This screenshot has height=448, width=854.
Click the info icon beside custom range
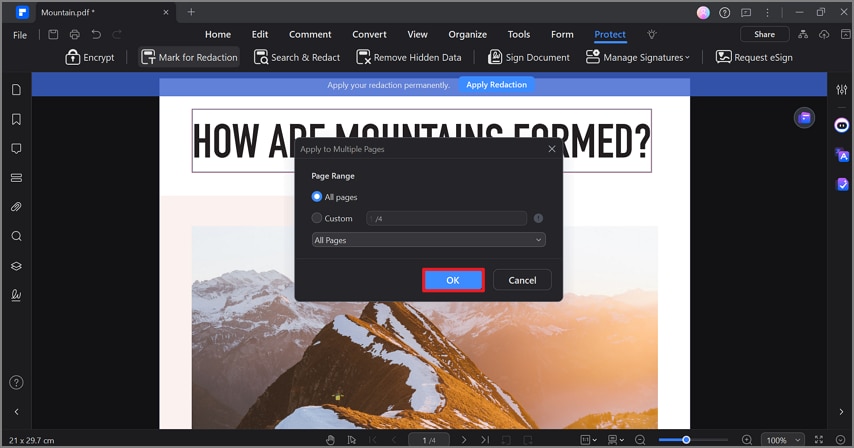click(x=538, y=218)
